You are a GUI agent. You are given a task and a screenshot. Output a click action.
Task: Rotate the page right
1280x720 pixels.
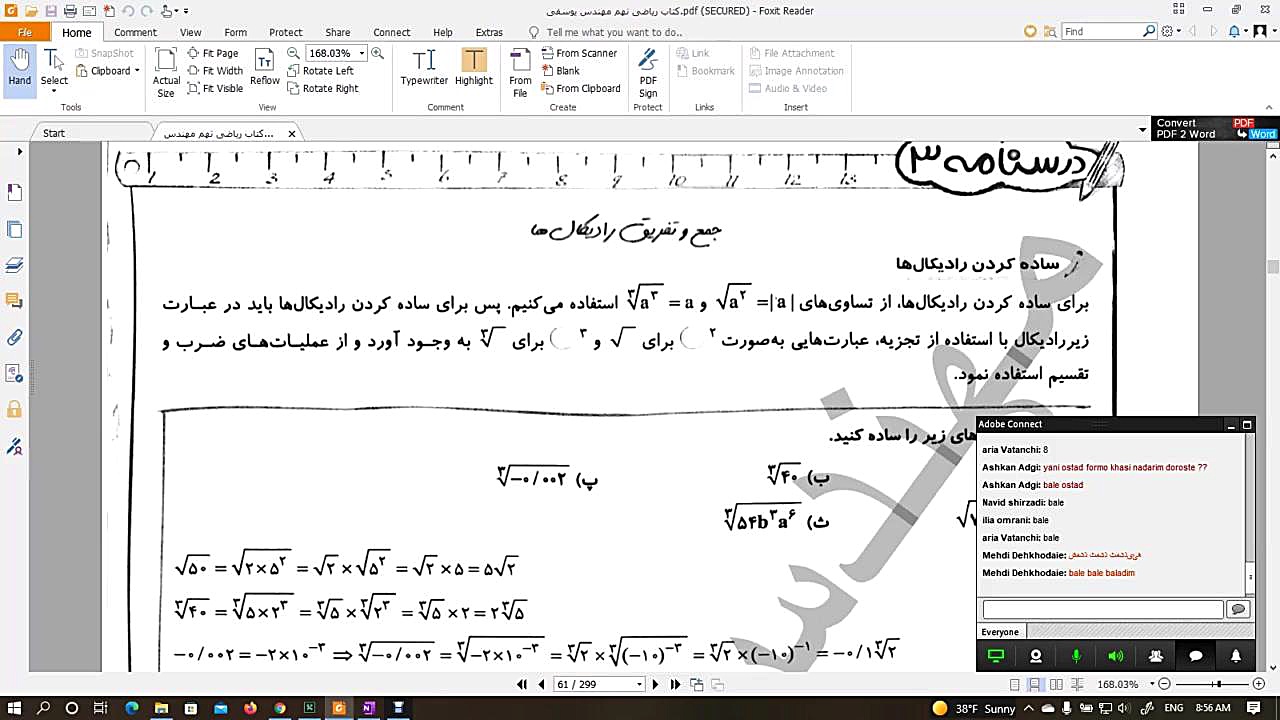(x=323, y=88)
